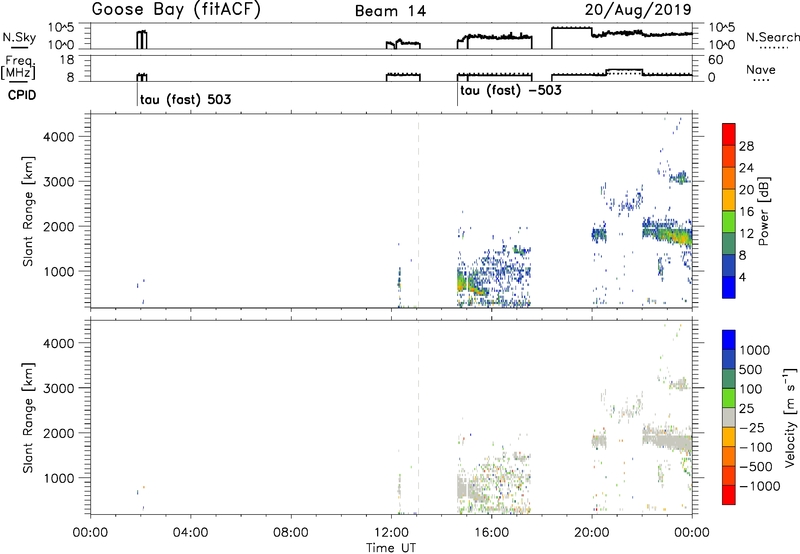Click the strong echo near 15:00 in the power panel
This screenshot has height=554, width=800.
[x=462, y=282]
